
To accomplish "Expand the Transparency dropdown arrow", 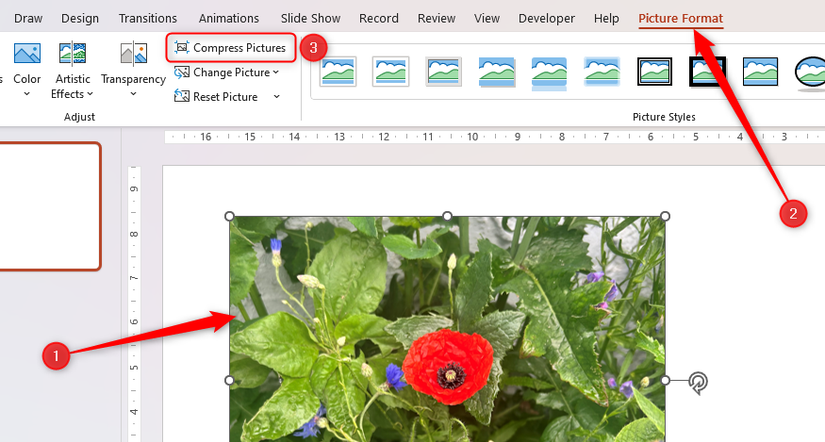I will tap(134, 94).
